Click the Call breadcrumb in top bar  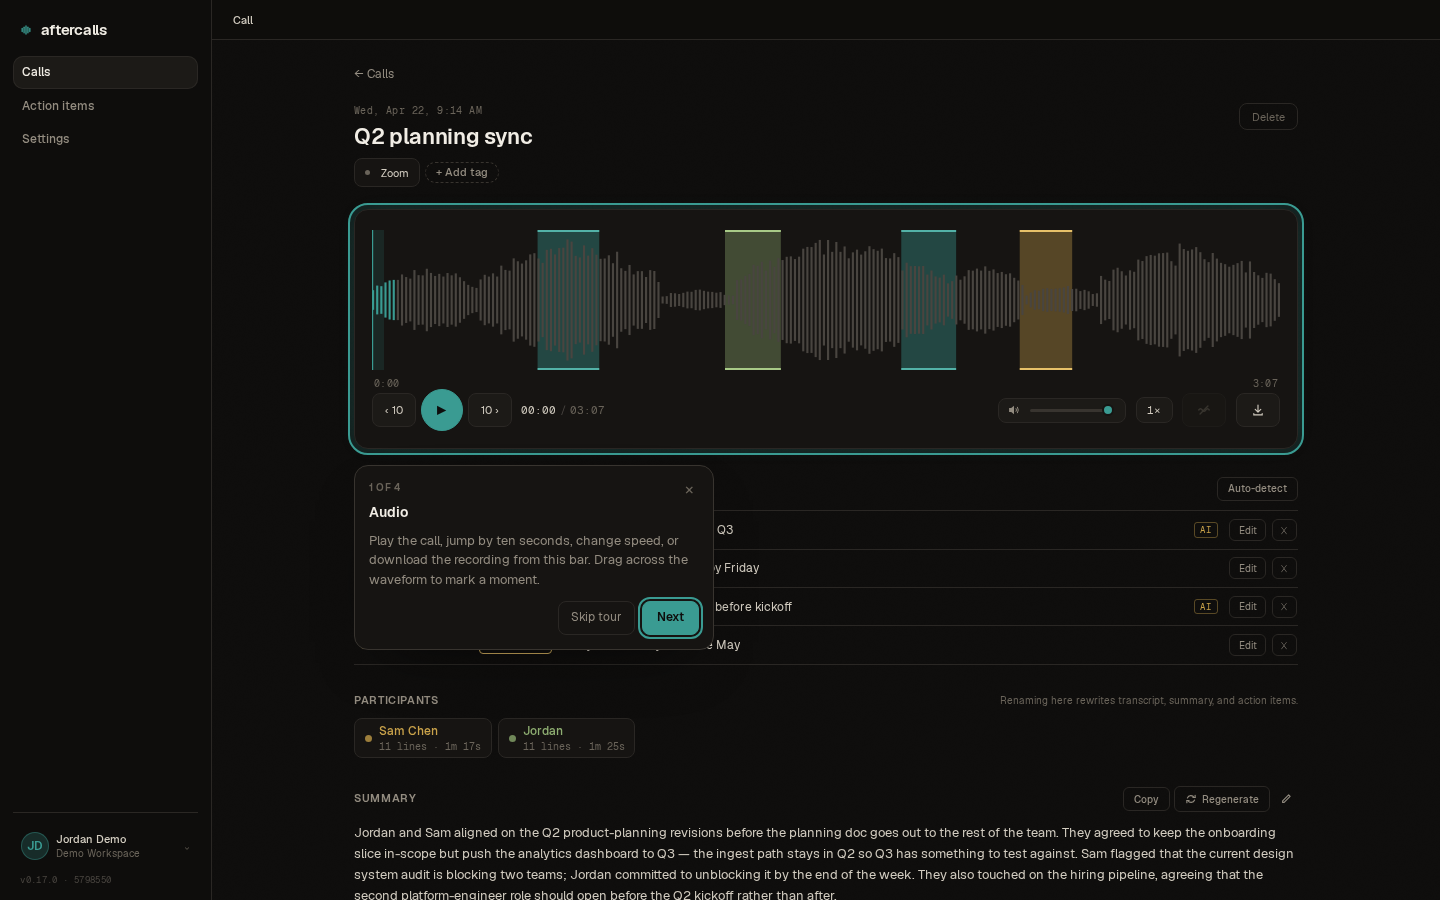tap(243, 20)
